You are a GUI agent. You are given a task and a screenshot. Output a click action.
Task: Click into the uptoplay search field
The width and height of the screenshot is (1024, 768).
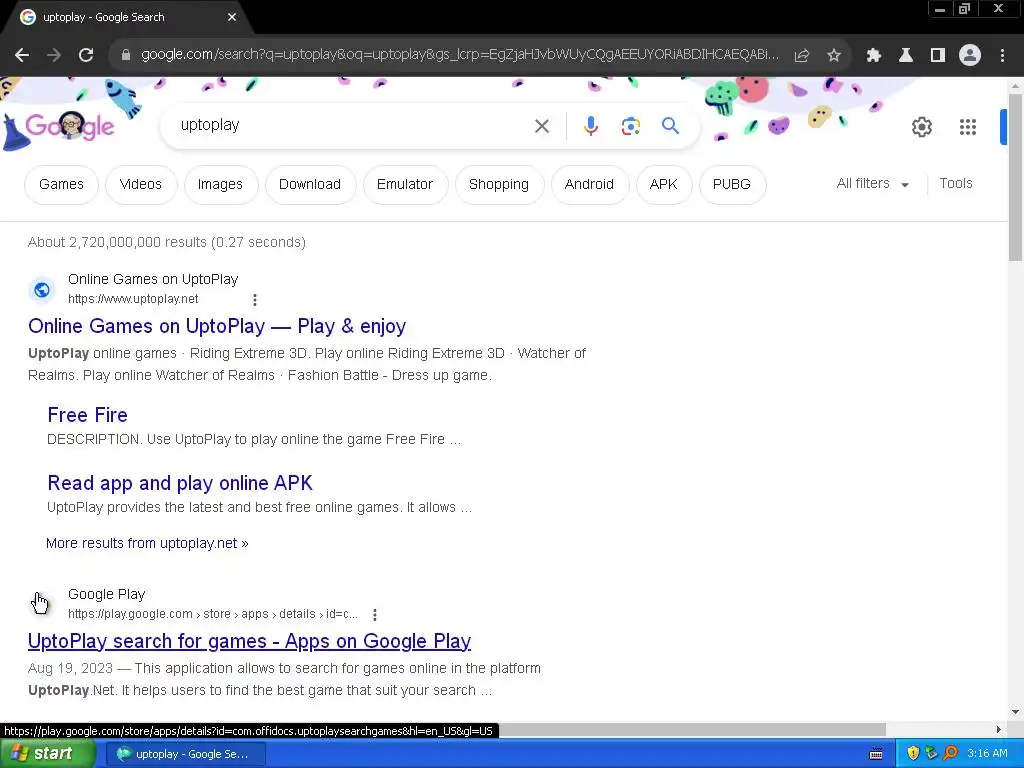[353, 125]
